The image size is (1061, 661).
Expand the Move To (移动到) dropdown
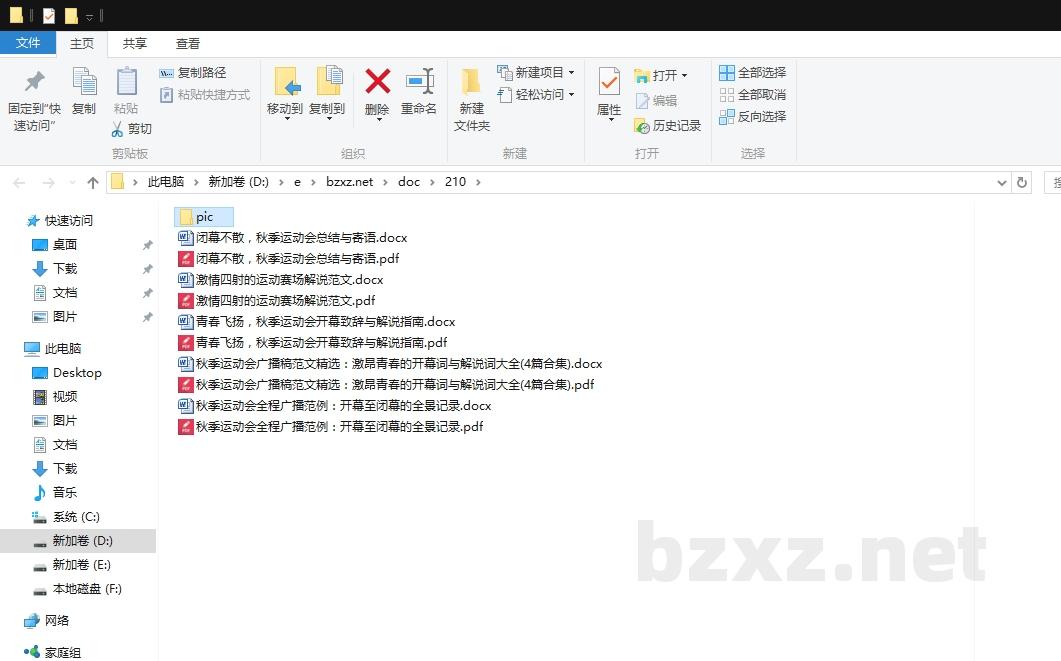pos(285,119)
